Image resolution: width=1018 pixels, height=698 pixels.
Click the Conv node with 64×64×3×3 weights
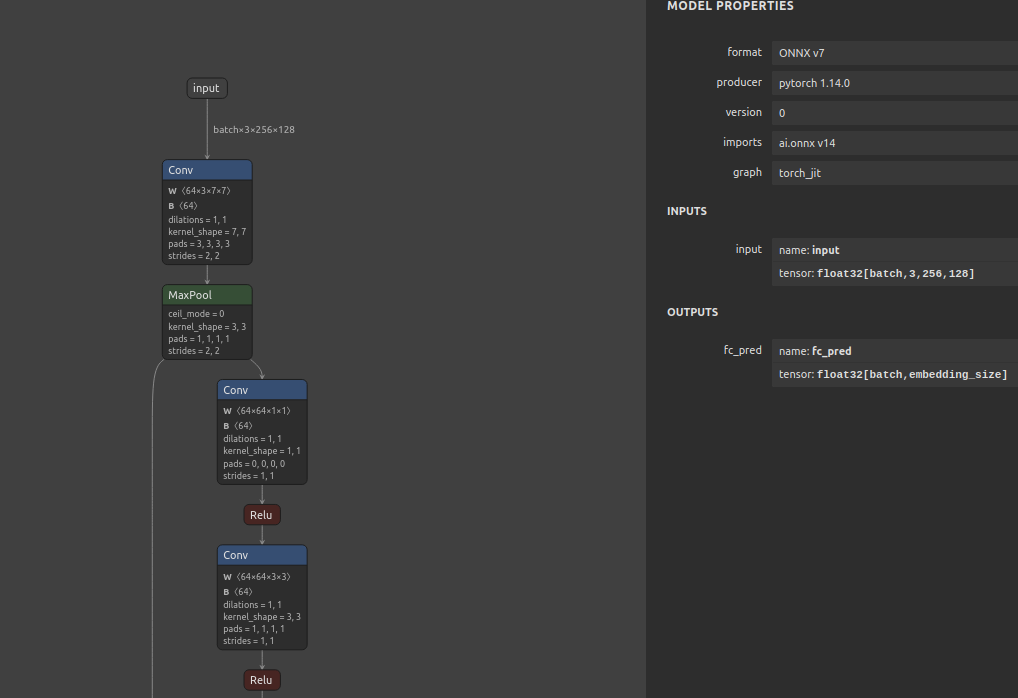click(262, 555)
